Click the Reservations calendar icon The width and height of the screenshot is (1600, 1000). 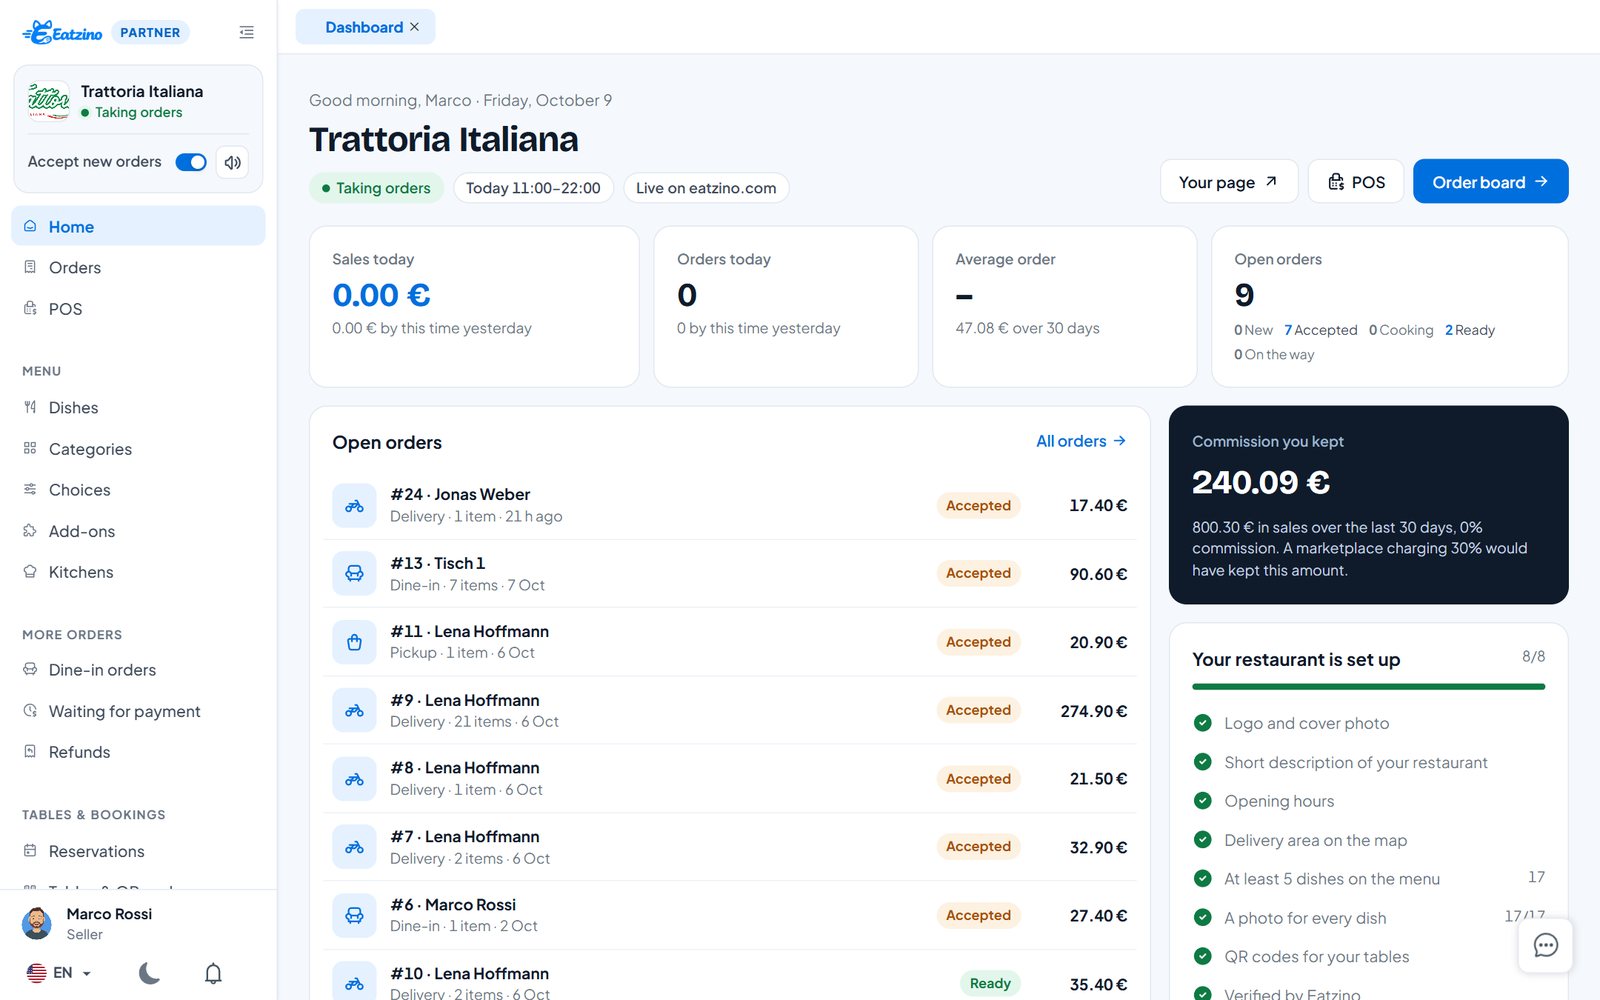tap(30, 850)
